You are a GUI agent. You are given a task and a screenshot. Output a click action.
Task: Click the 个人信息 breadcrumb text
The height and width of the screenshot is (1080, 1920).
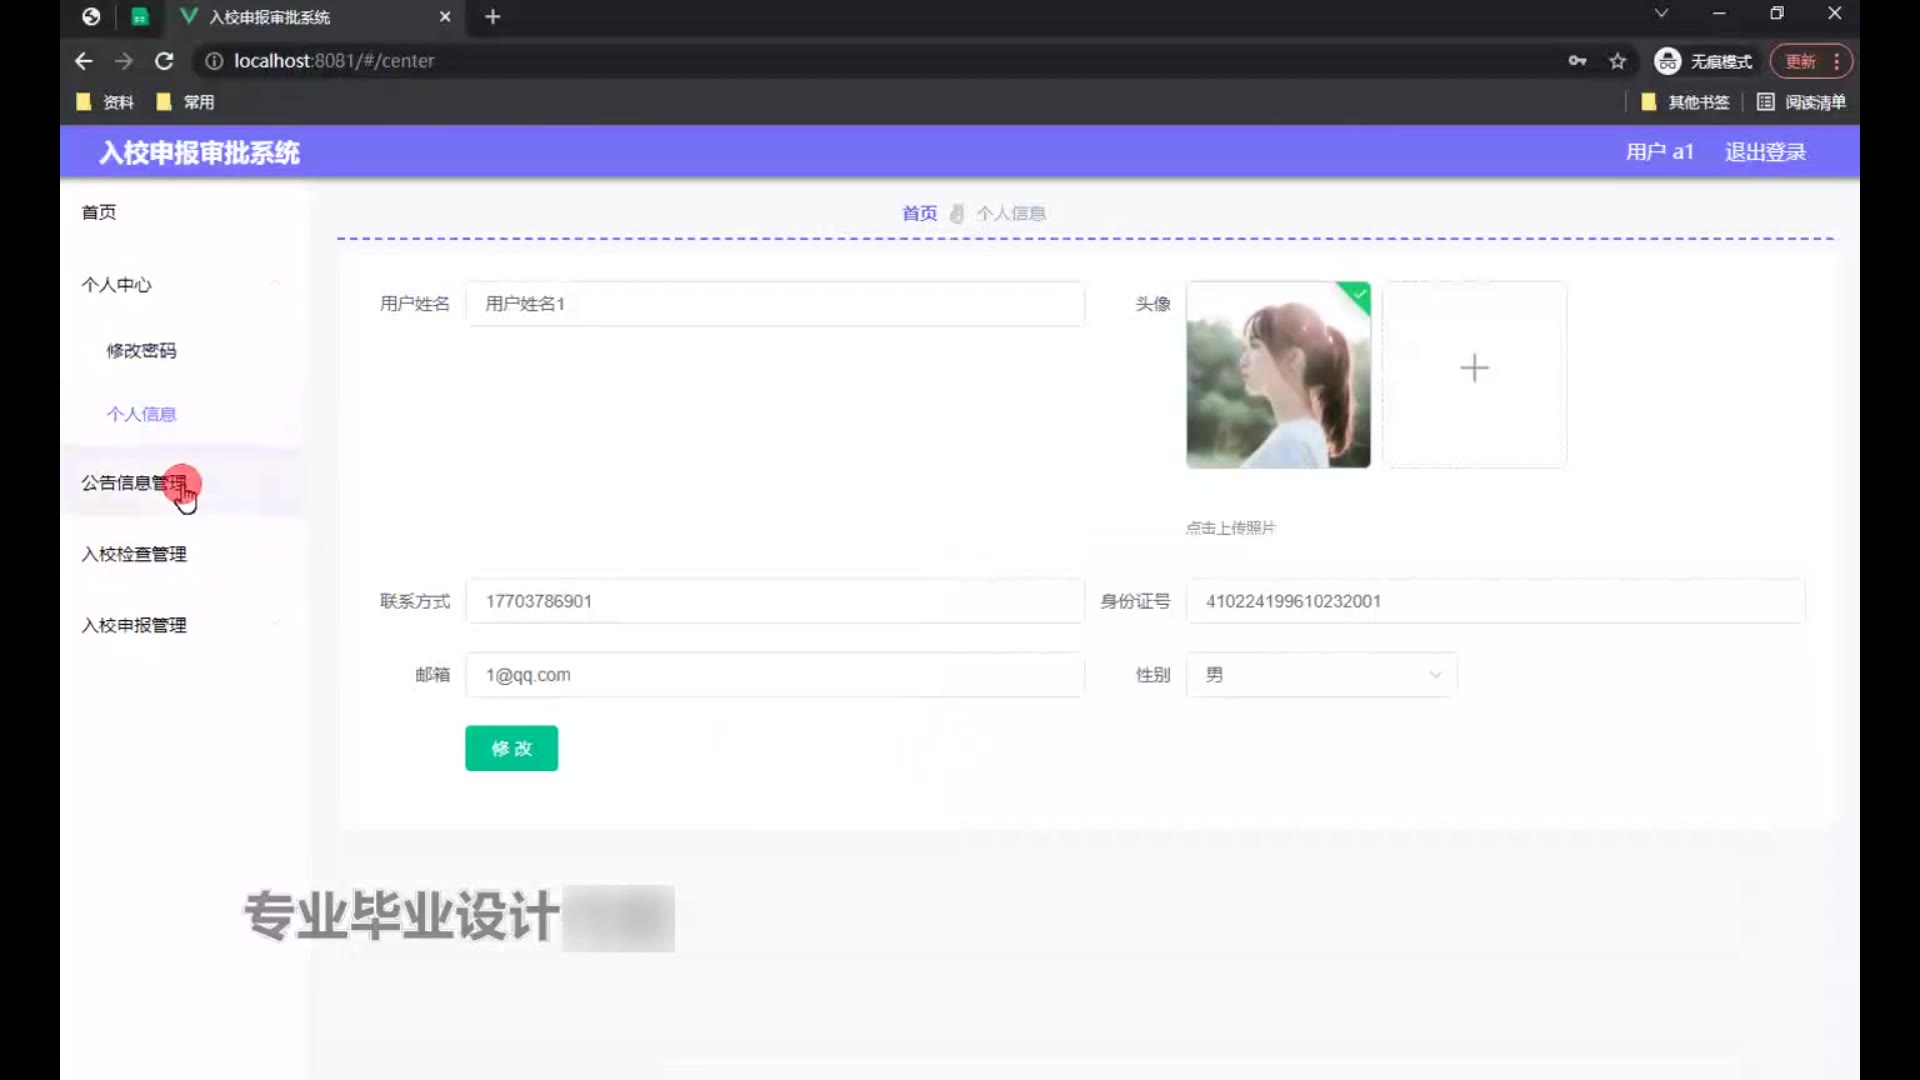[1011, 213]
